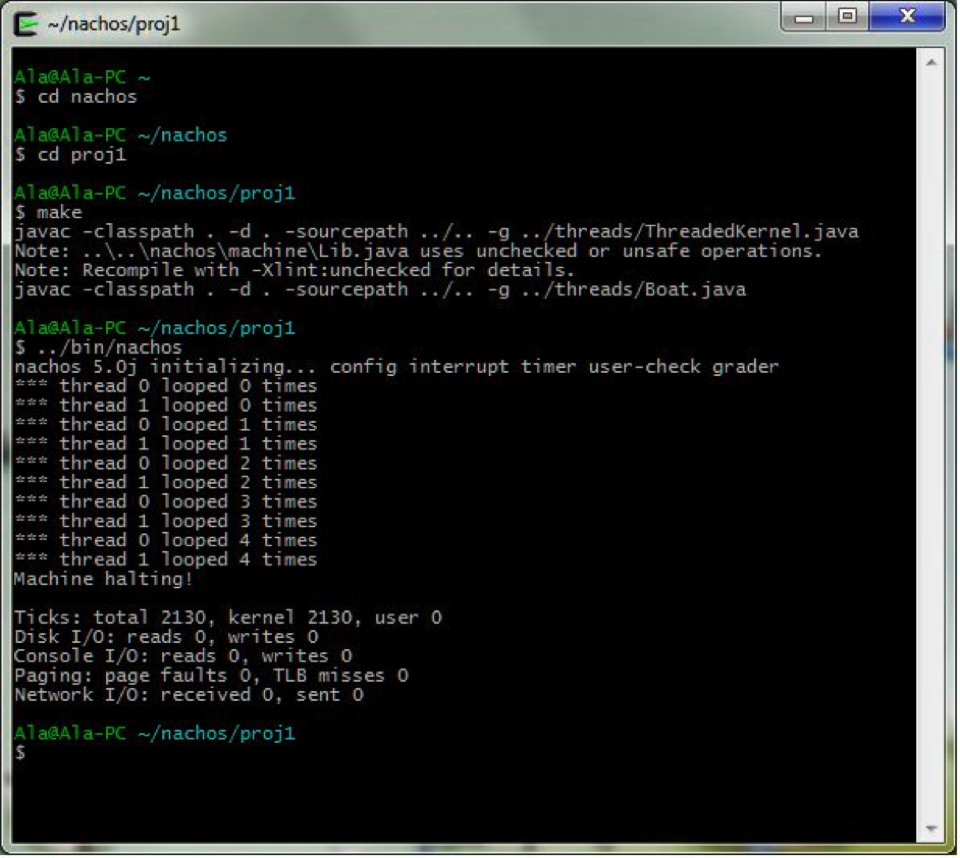Click the scrollbar up arrow
The image size is (960, 858).
click(x=931, y=61)
